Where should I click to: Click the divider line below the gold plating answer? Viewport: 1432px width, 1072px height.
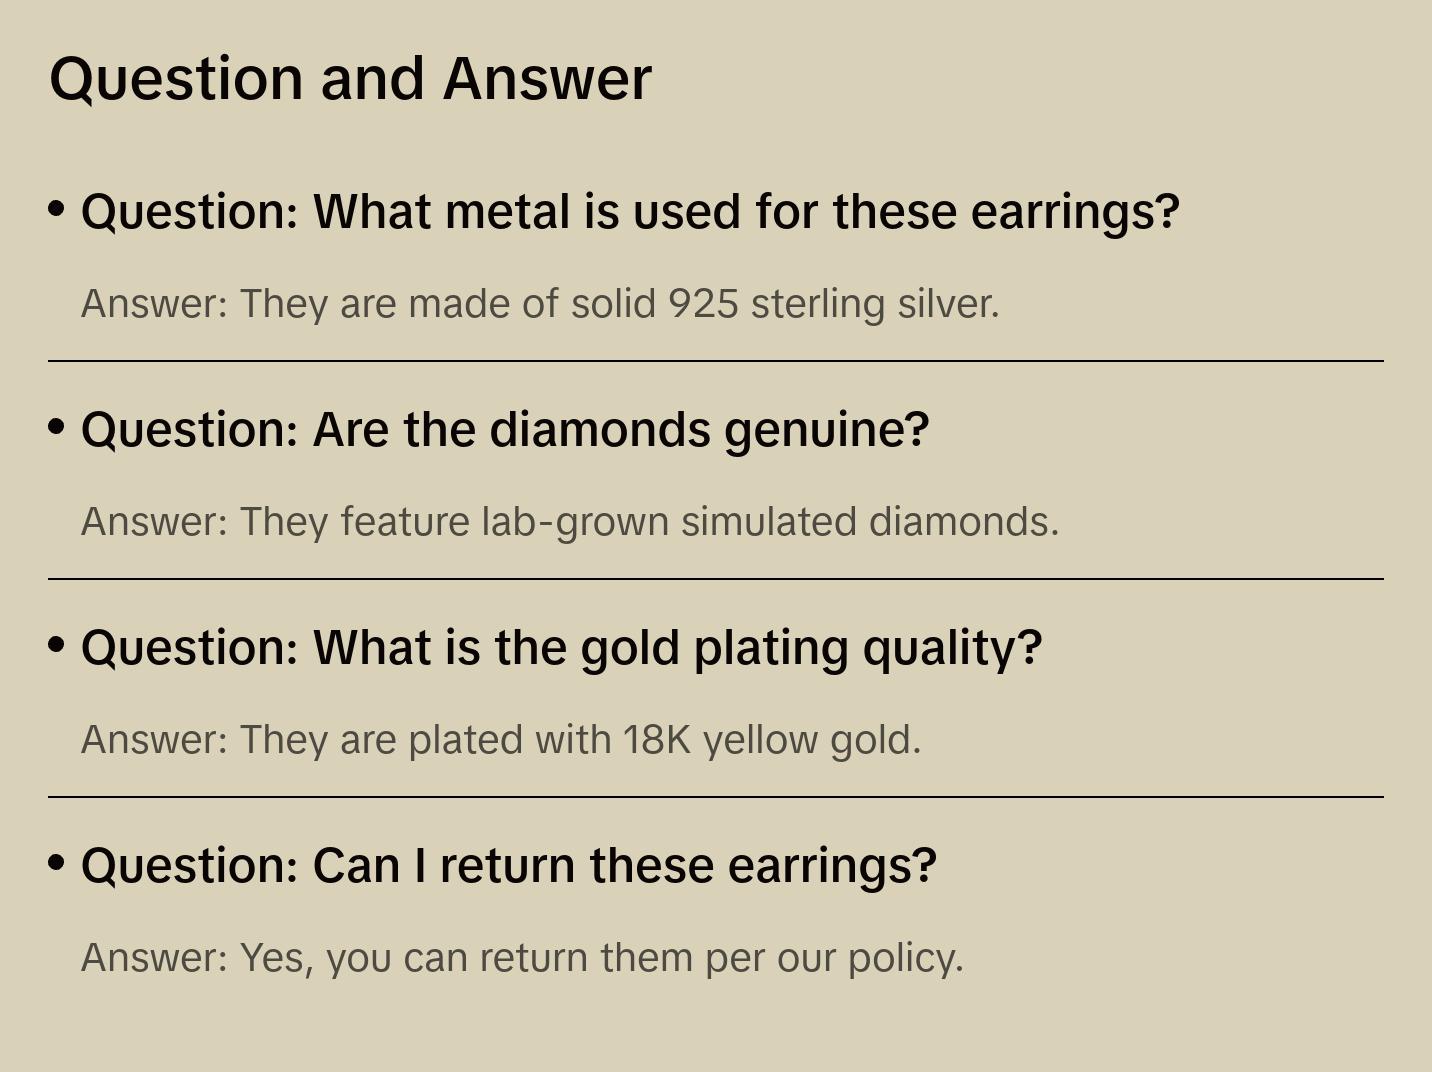(716, 797)
